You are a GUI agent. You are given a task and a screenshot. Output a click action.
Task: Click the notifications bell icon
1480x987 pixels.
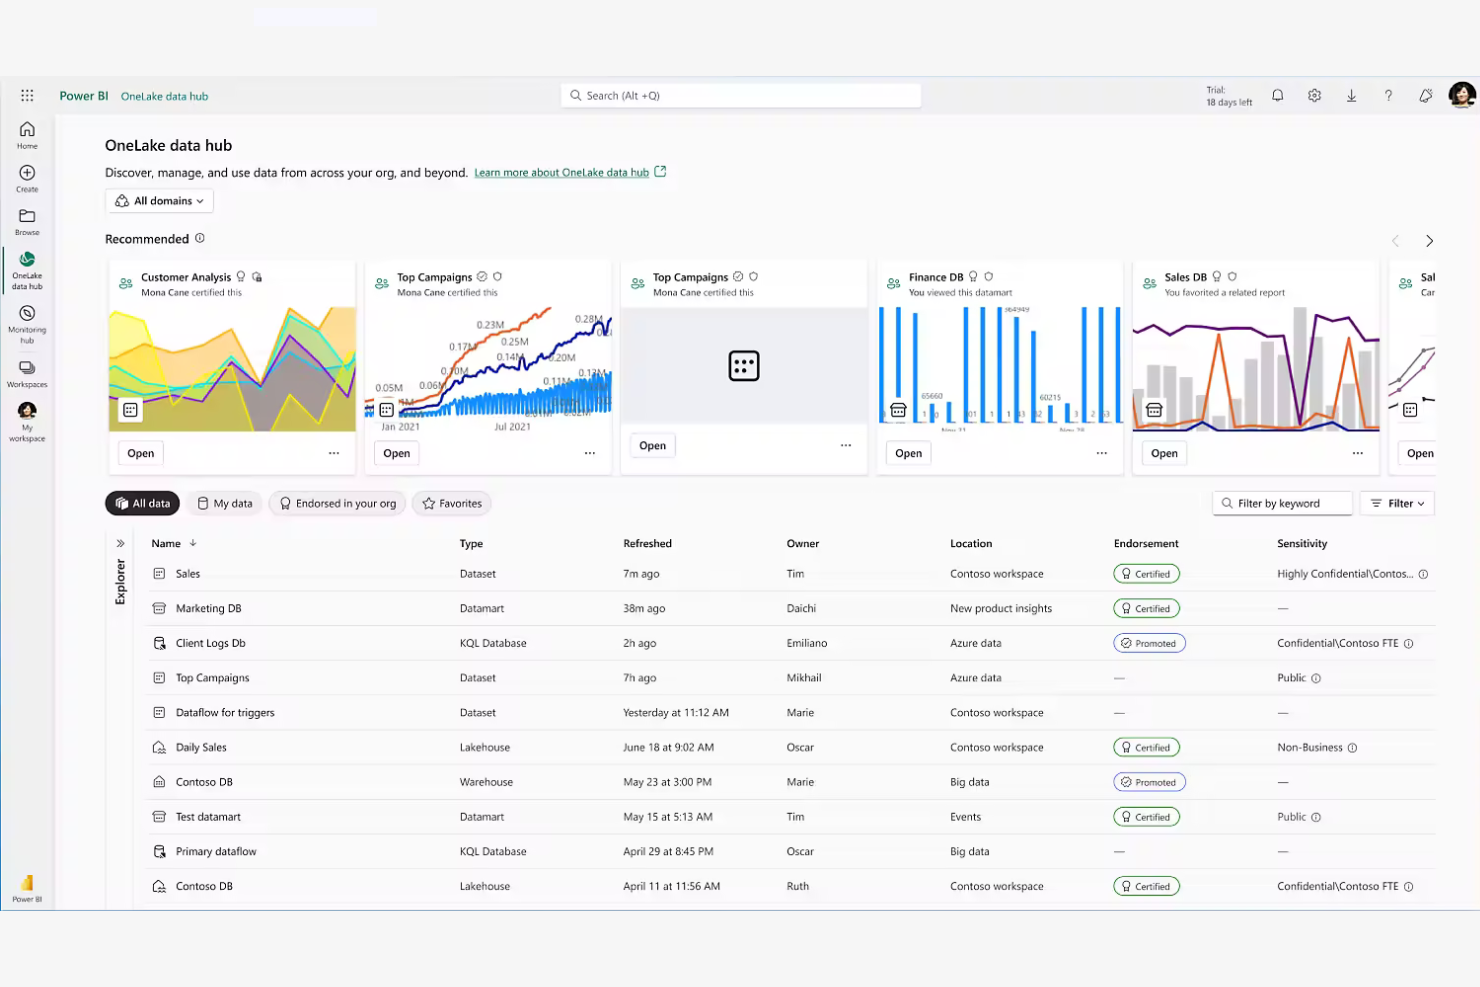(x=1277, y=95)
